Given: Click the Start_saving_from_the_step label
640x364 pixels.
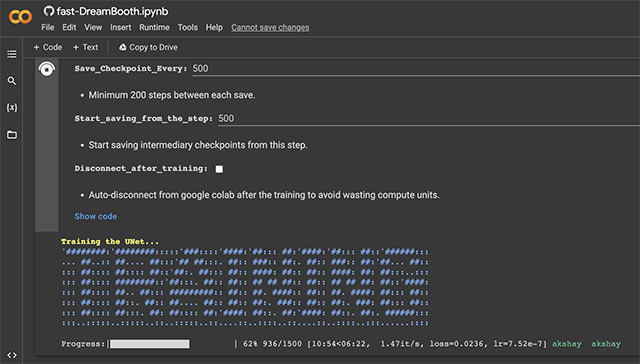Looking at the screenshot, I should point(144,119).
